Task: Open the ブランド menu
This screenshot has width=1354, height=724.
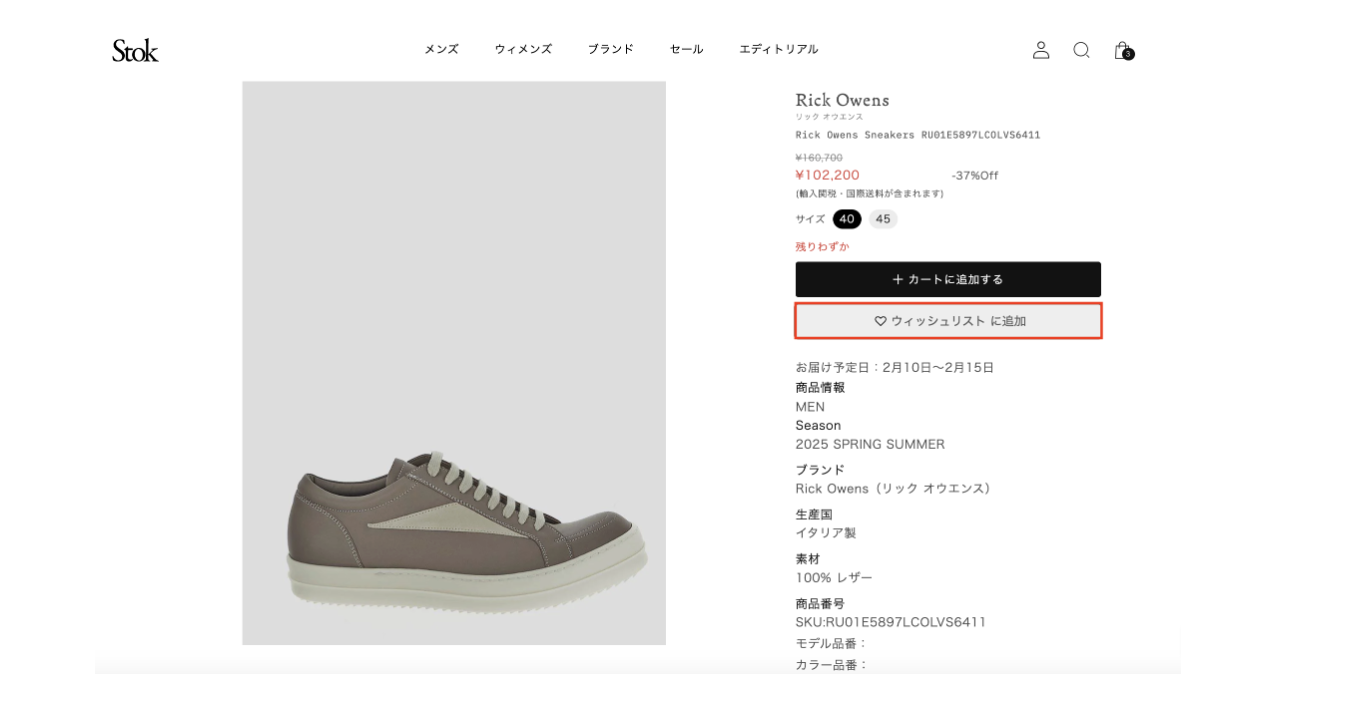Action: 610,49
